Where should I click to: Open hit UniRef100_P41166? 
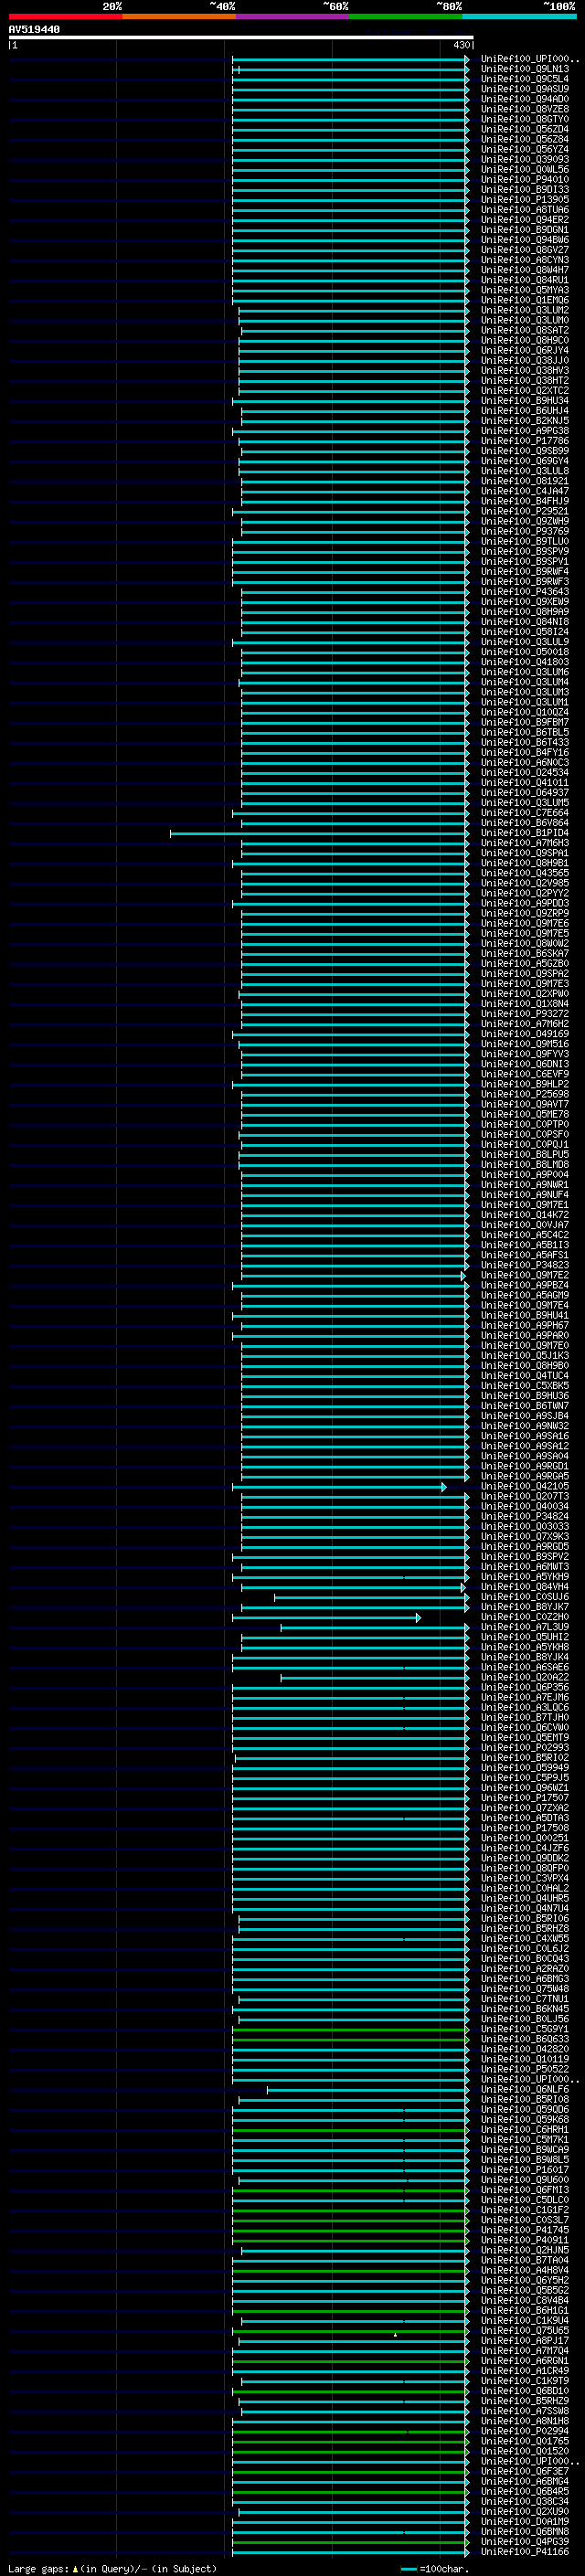click(x=525, y=2551)
